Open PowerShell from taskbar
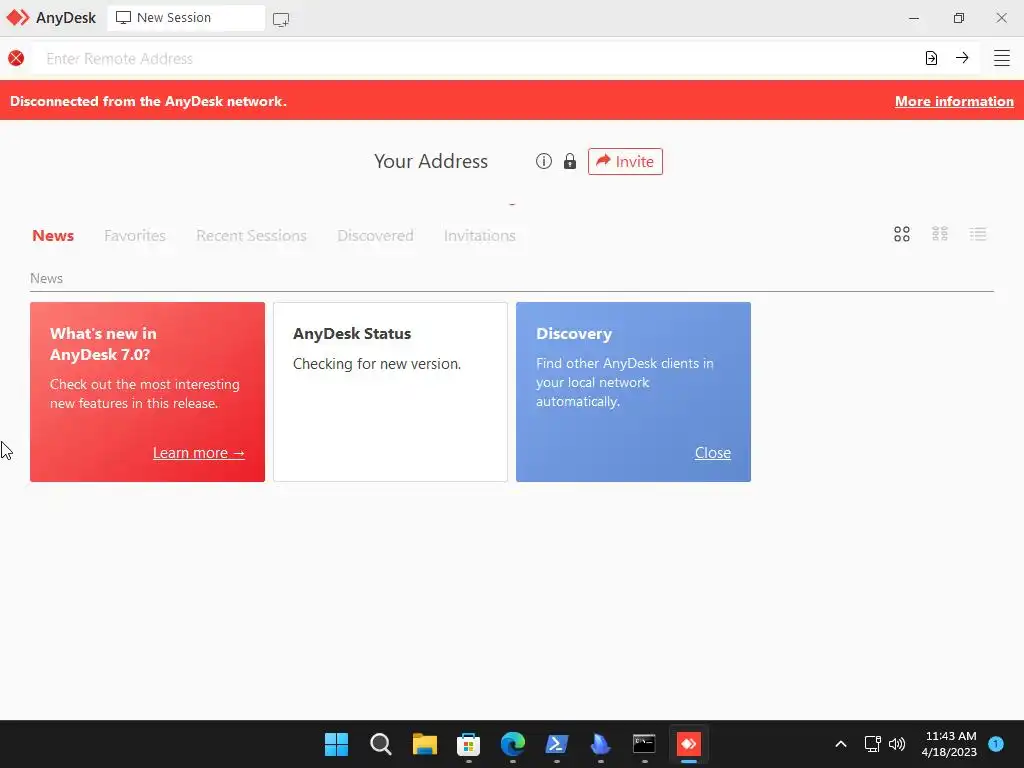The height and width of the screenshot is (768, 1024). pyautogui.click(x=556, y=744)
